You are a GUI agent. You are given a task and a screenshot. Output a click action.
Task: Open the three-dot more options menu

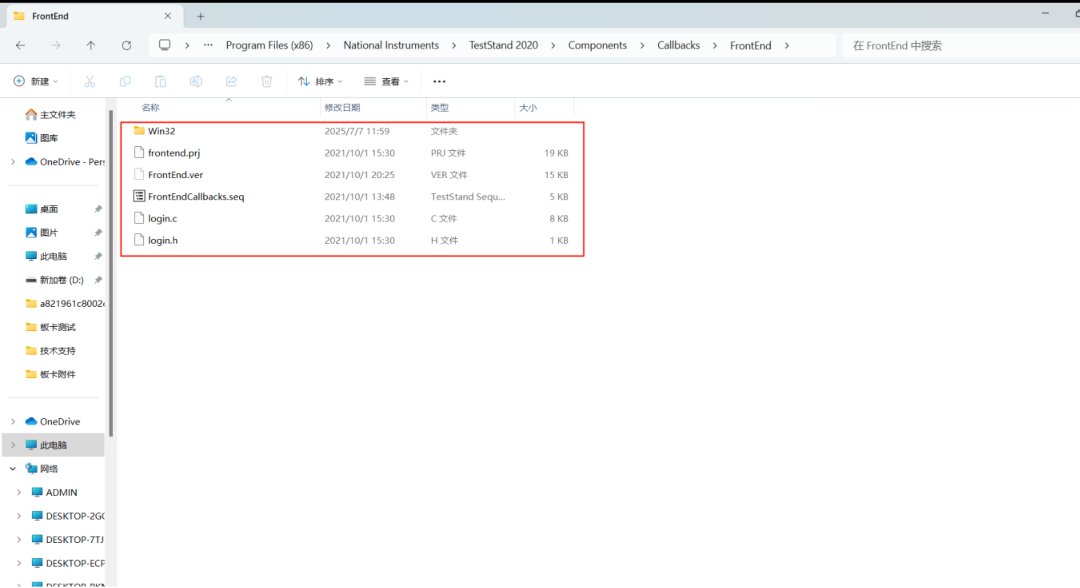439,81
